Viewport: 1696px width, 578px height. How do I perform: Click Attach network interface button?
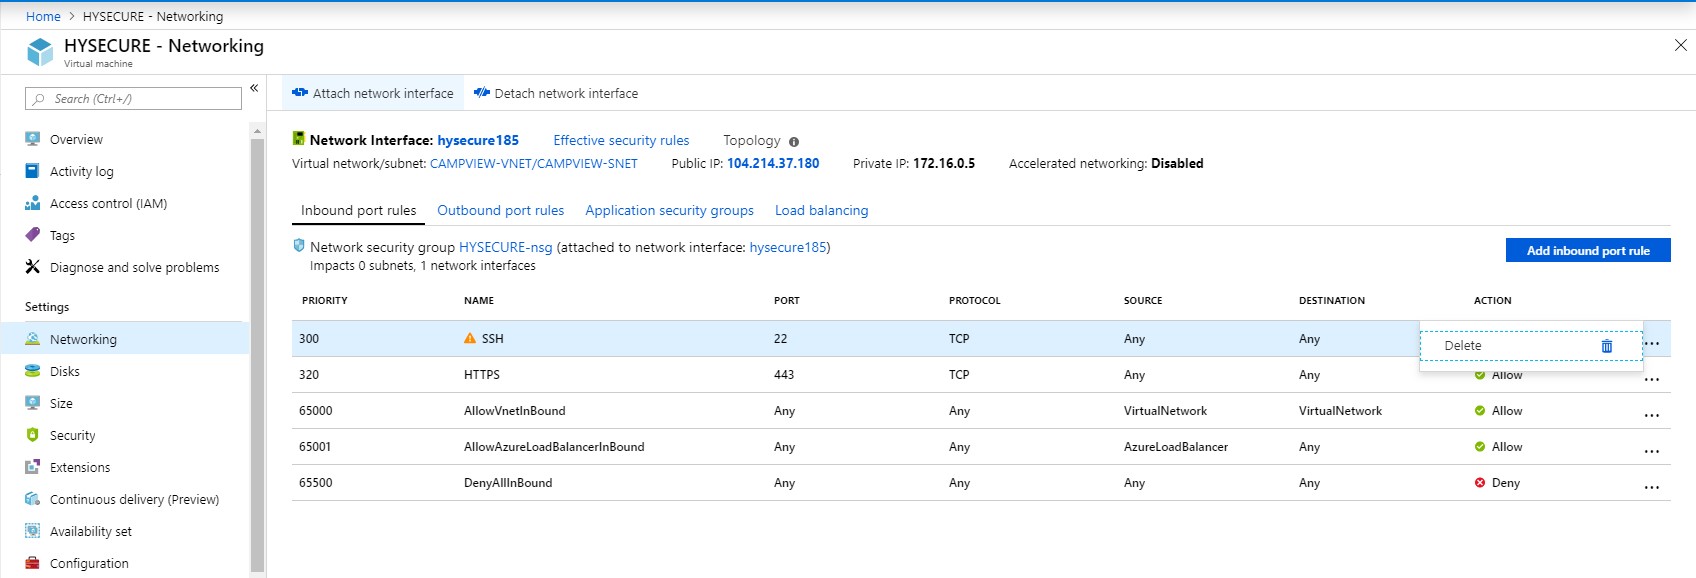373,93
